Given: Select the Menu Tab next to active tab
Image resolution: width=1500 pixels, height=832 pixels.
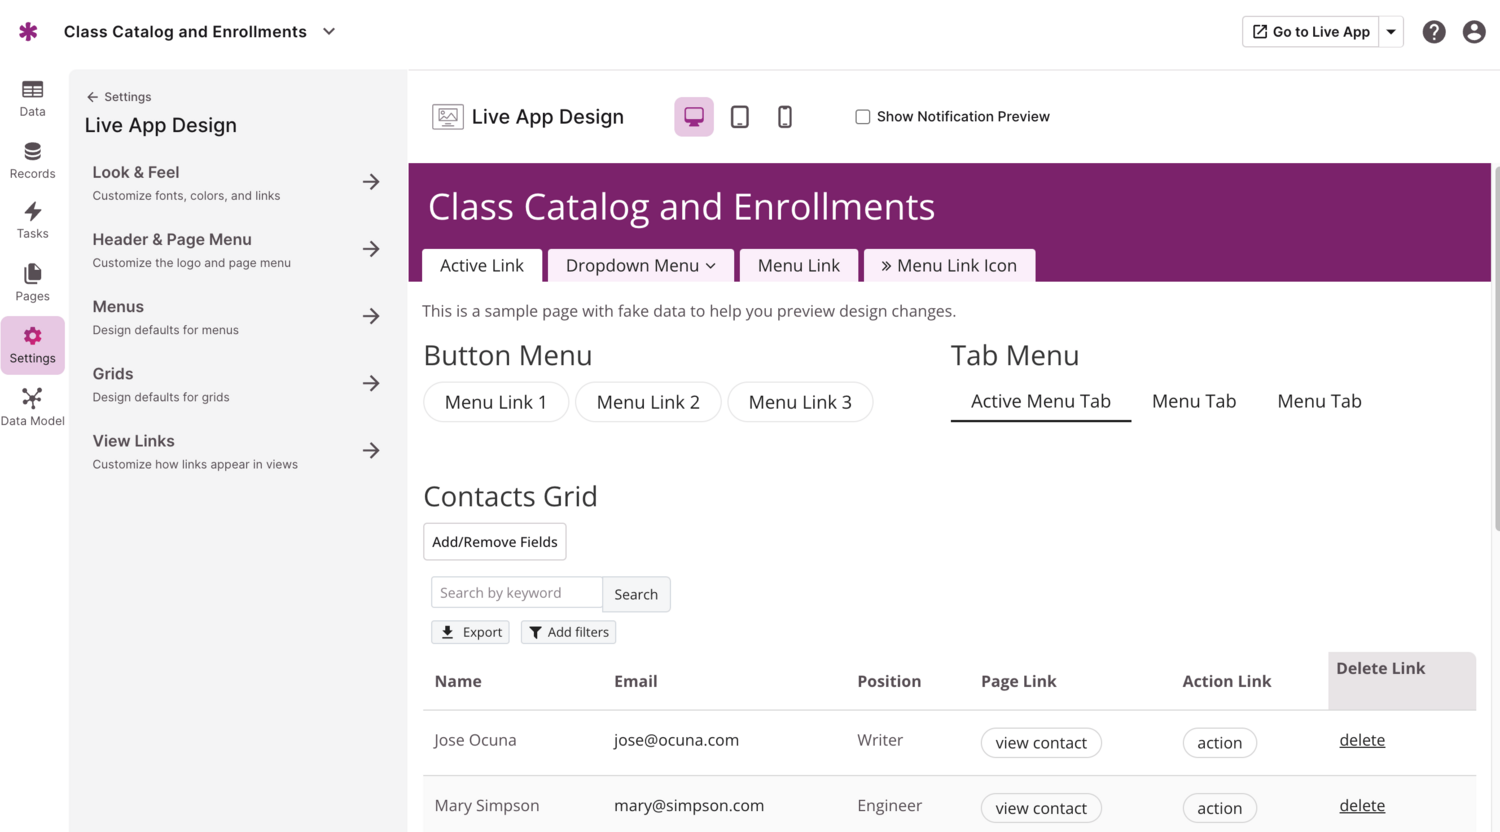Looking at the screenshot, I should [1194, 401].
